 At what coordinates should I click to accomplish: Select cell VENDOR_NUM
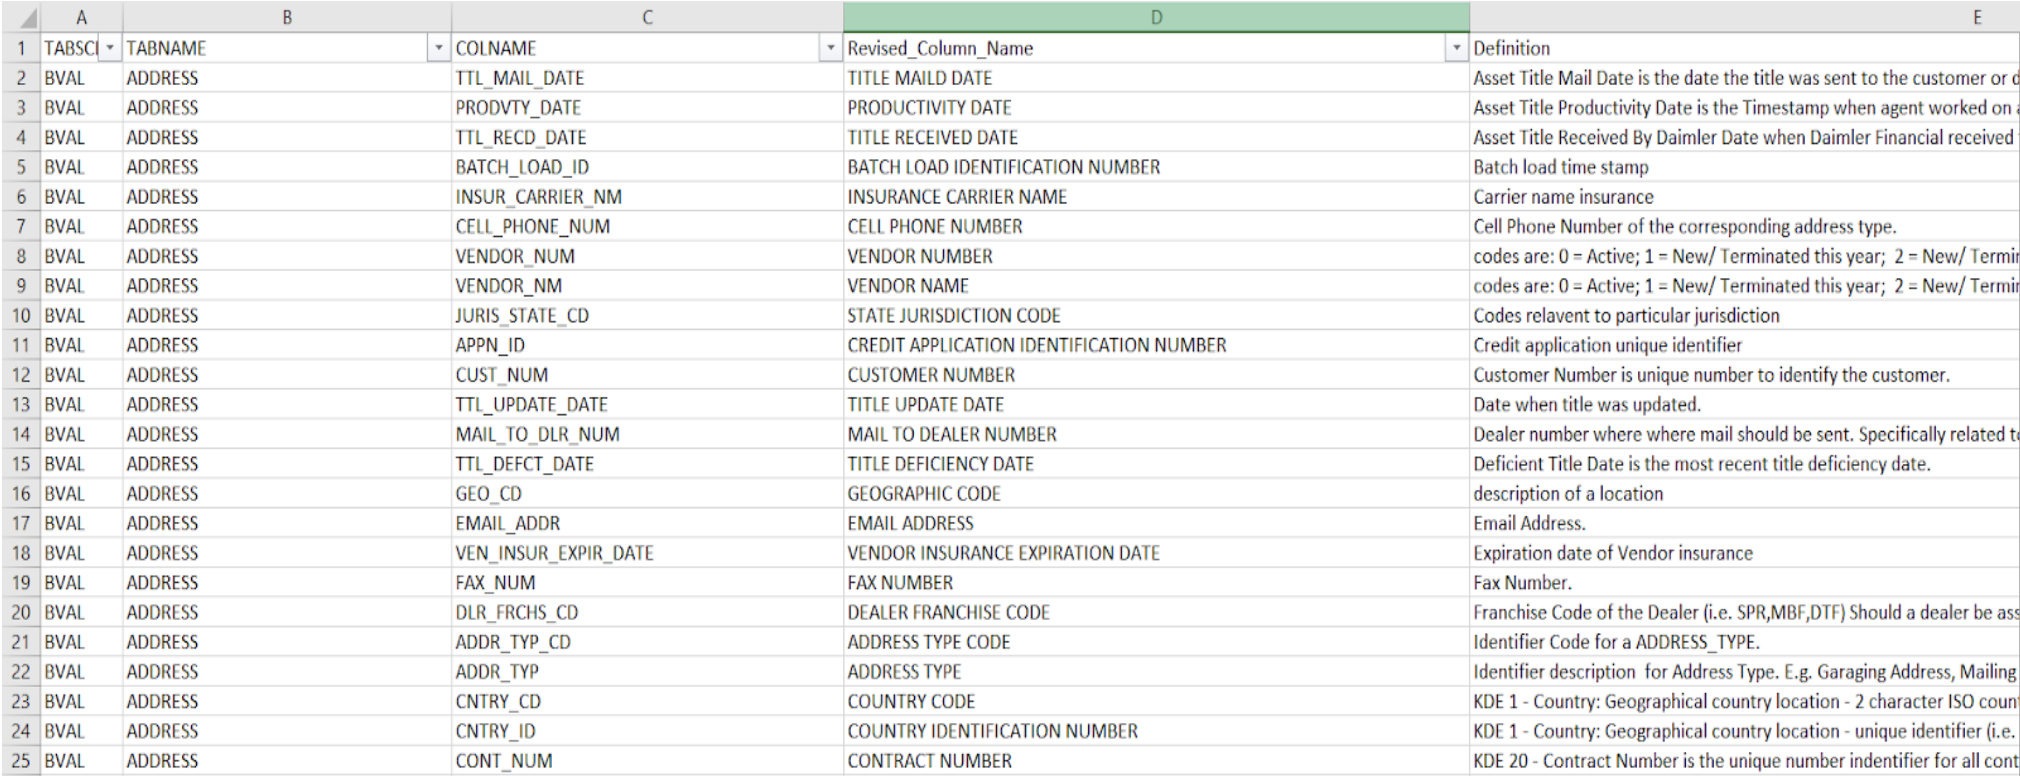[647, 256]
